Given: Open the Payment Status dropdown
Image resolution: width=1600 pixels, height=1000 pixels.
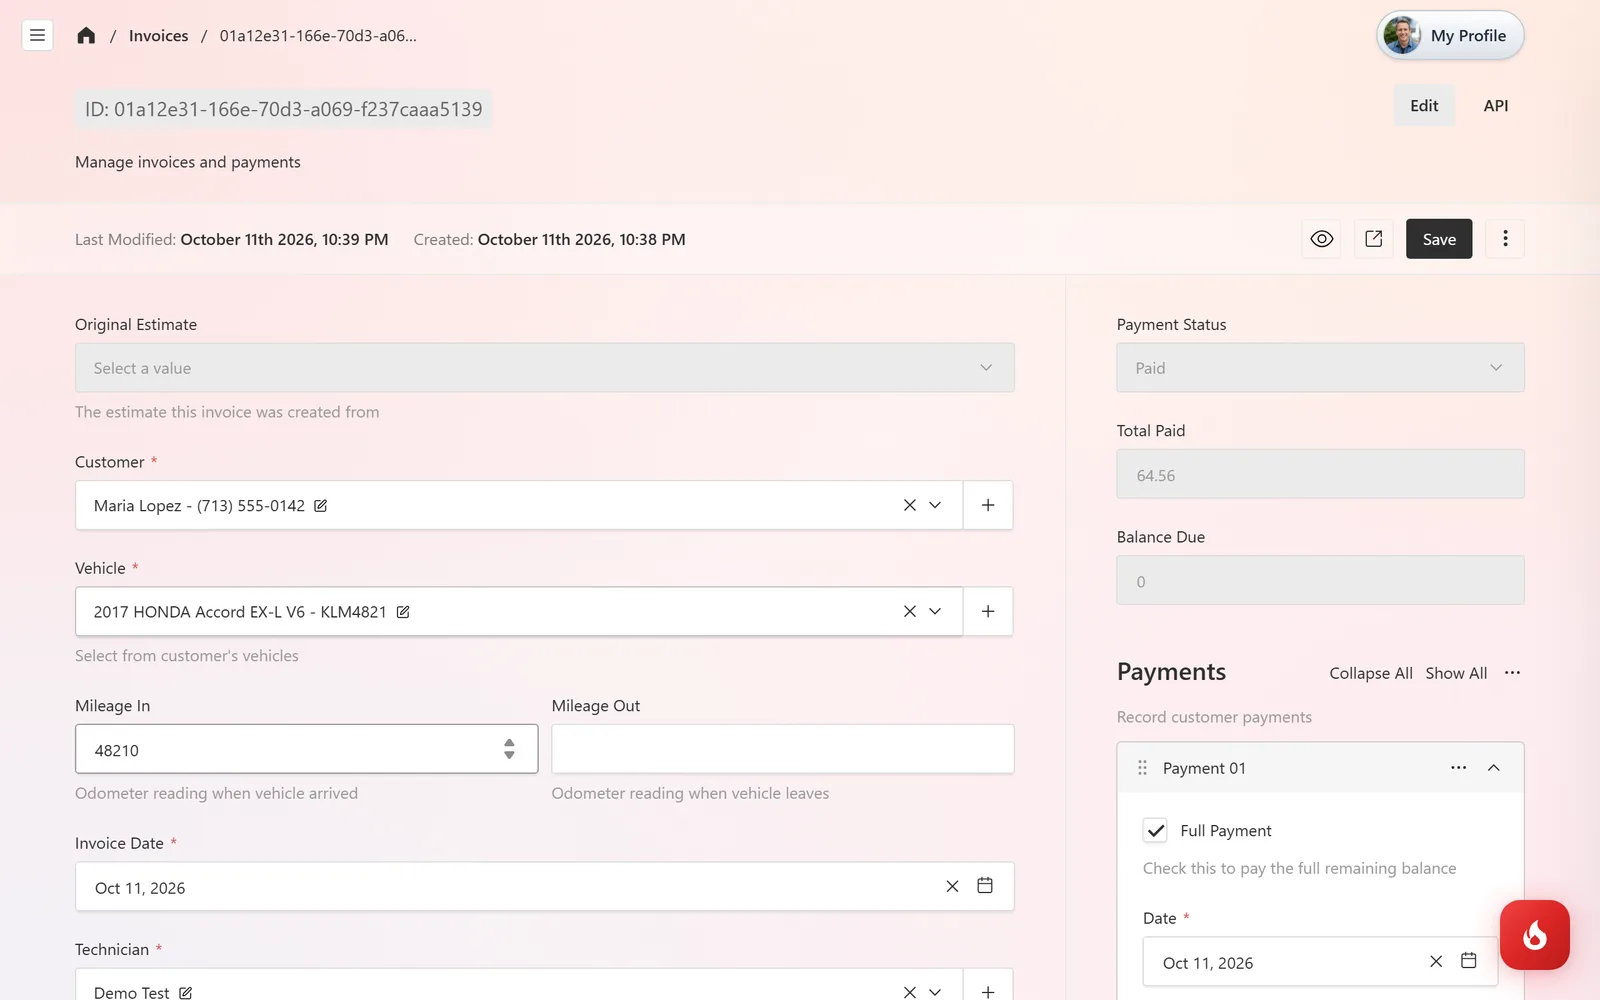Looking at the screenshot, I should tap(1320, 368).
